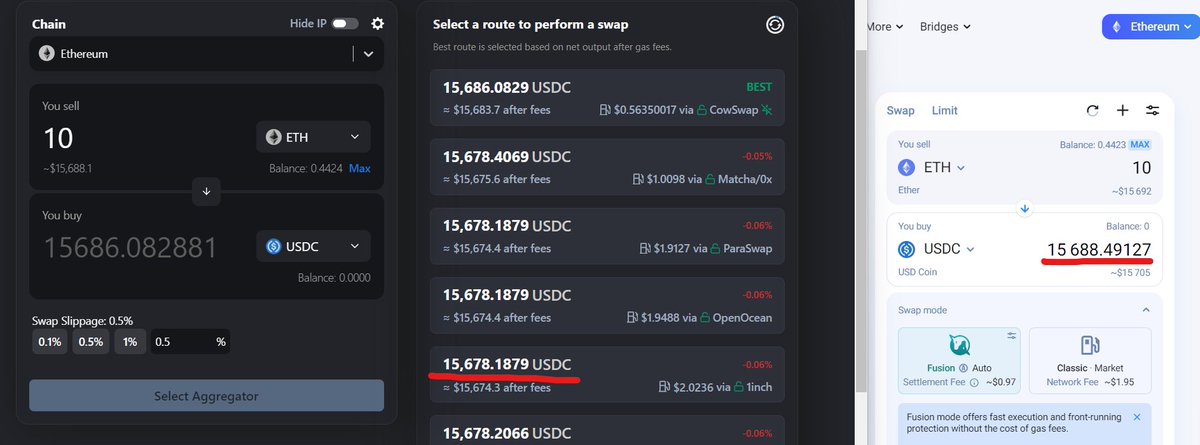The width and height of the screenshot is (1200, 445).
Task: Select Classic Market swap mode
Action: (x=1090, y=359)
